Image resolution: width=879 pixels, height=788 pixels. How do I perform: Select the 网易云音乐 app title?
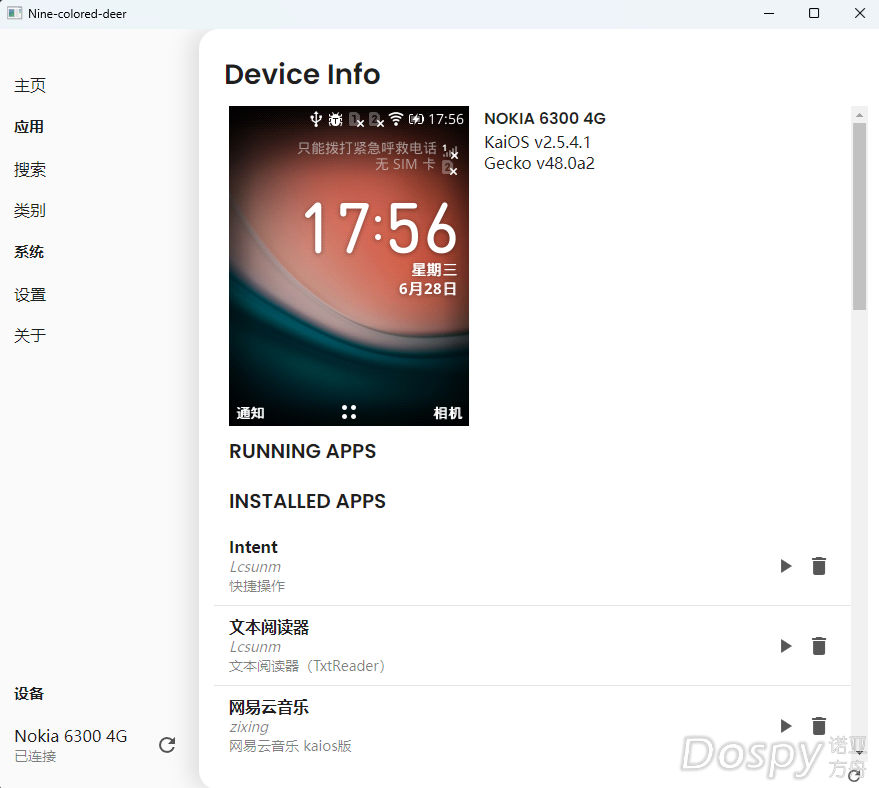coord(269,707)
